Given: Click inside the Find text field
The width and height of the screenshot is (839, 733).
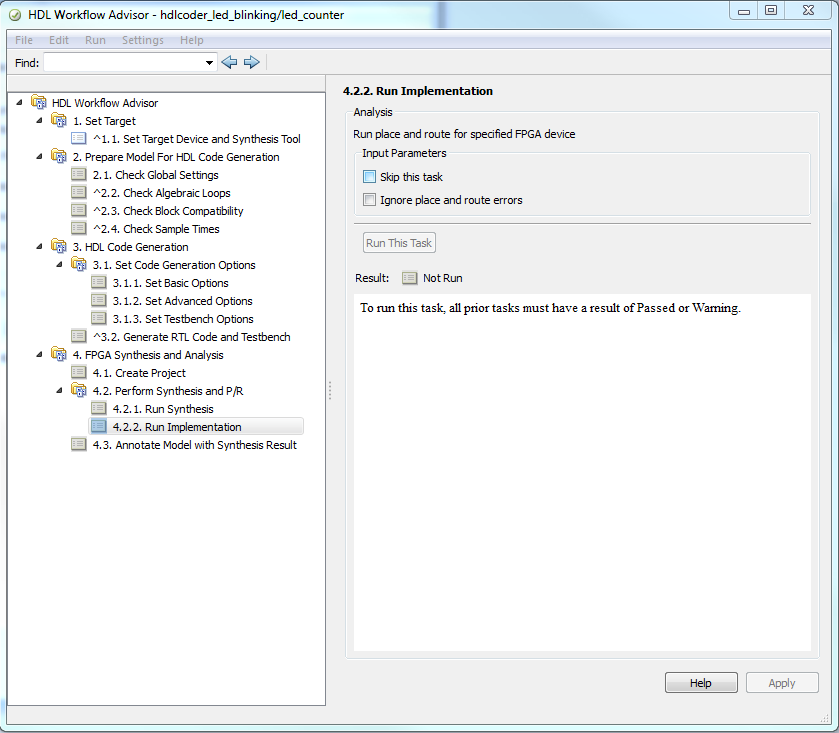Looking at the screenshot, I should coord(123,63).
